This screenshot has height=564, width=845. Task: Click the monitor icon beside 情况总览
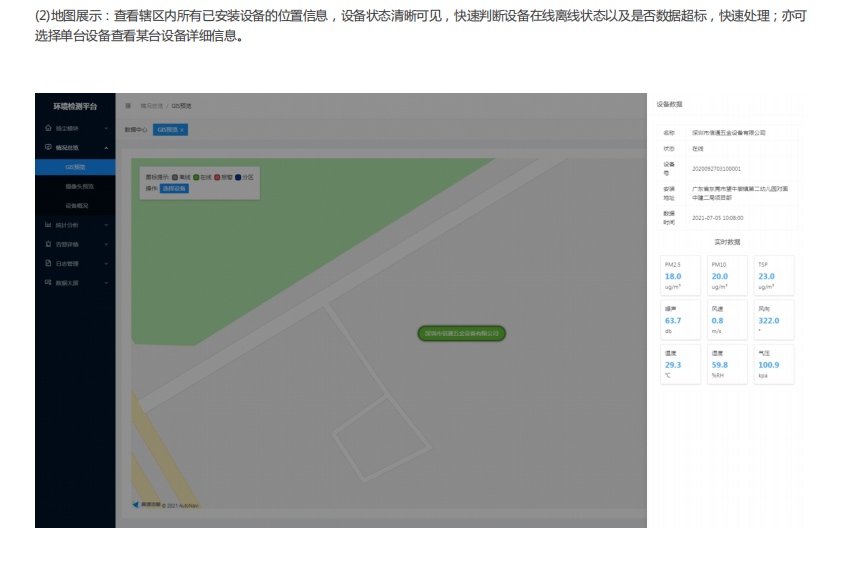[48, 148]
